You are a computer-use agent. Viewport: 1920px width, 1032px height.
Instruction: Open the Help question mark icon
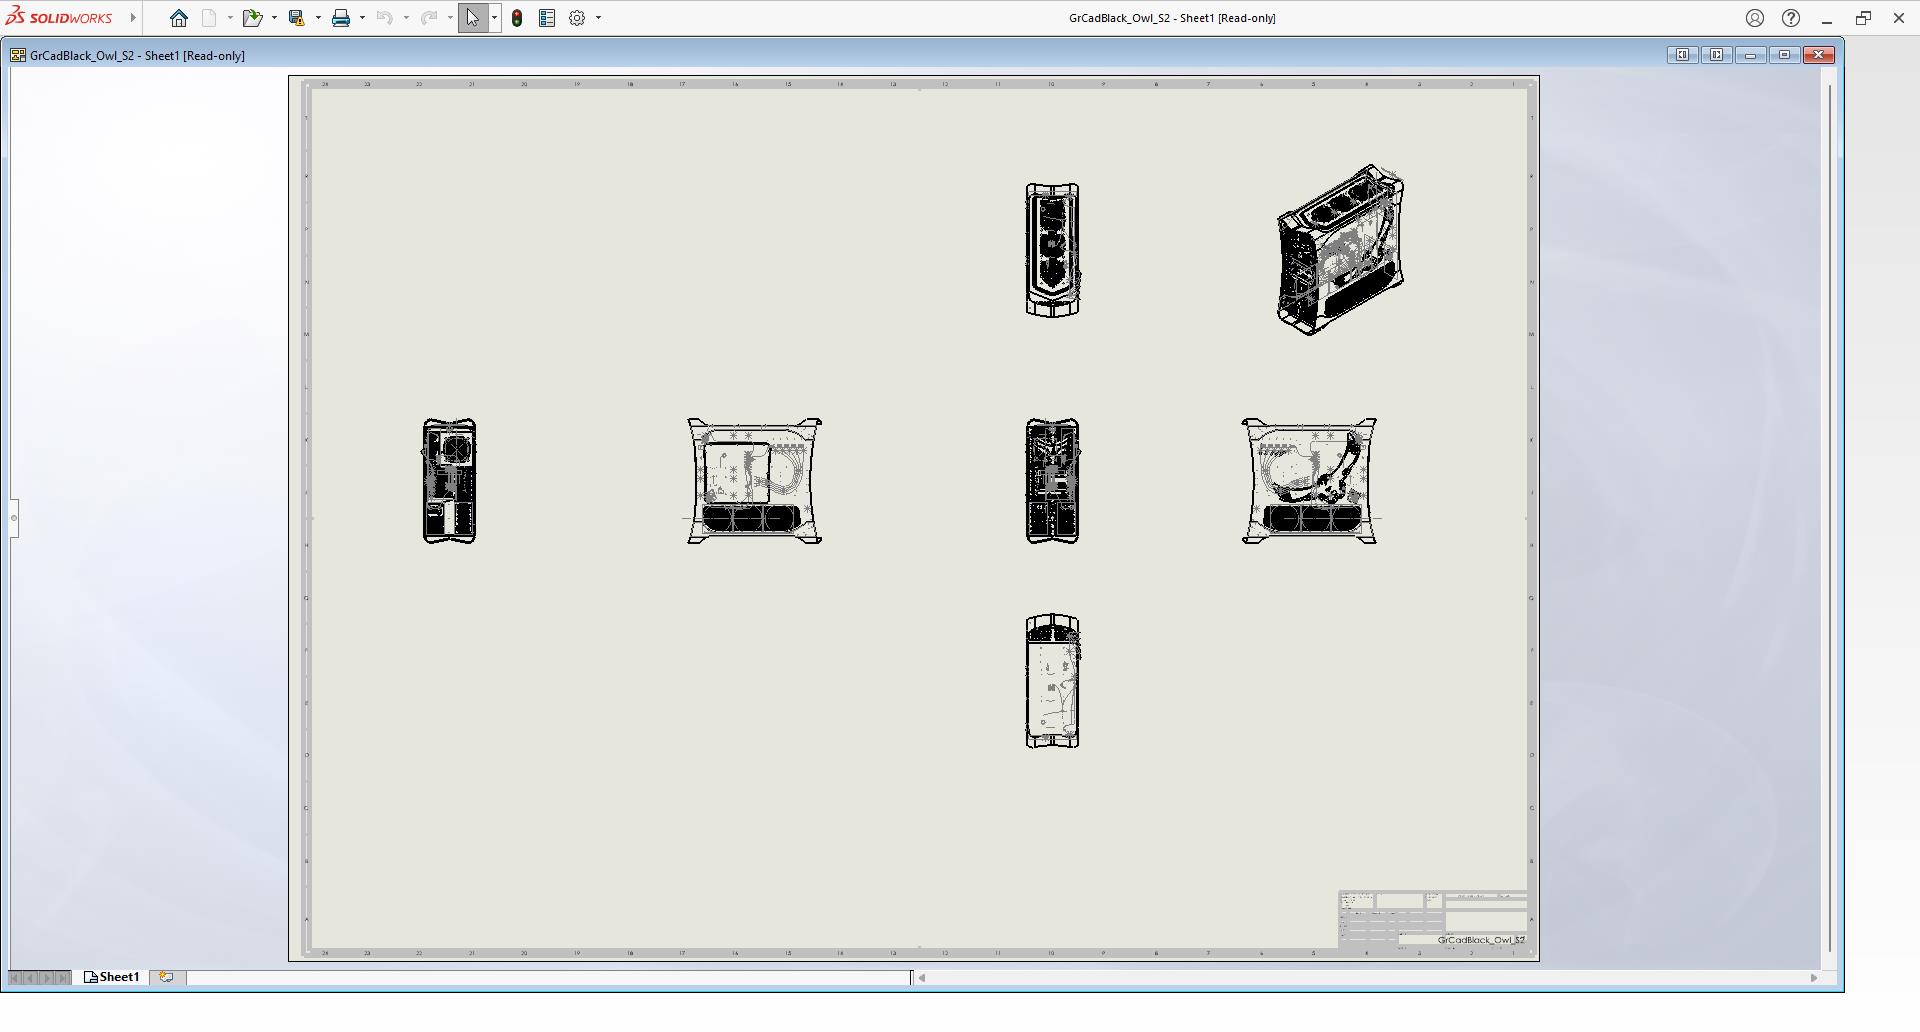[x=1791, y=18]
